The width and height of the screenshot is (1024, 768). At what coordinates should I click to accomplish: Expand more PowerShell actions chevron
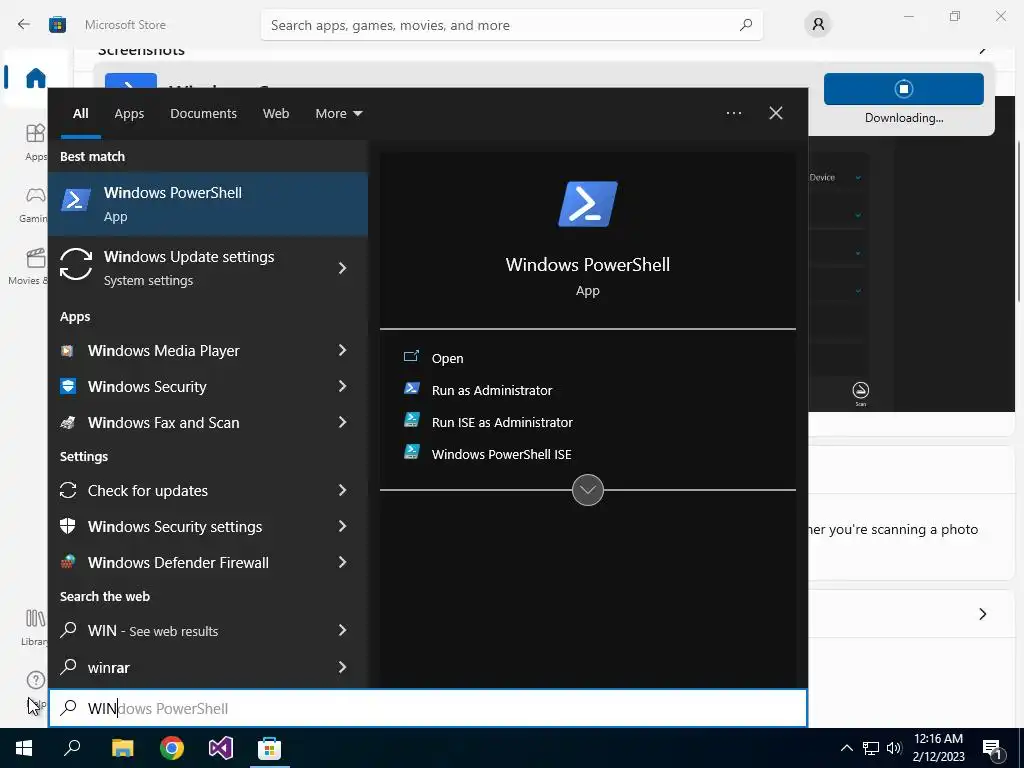(x=588, y=490)
